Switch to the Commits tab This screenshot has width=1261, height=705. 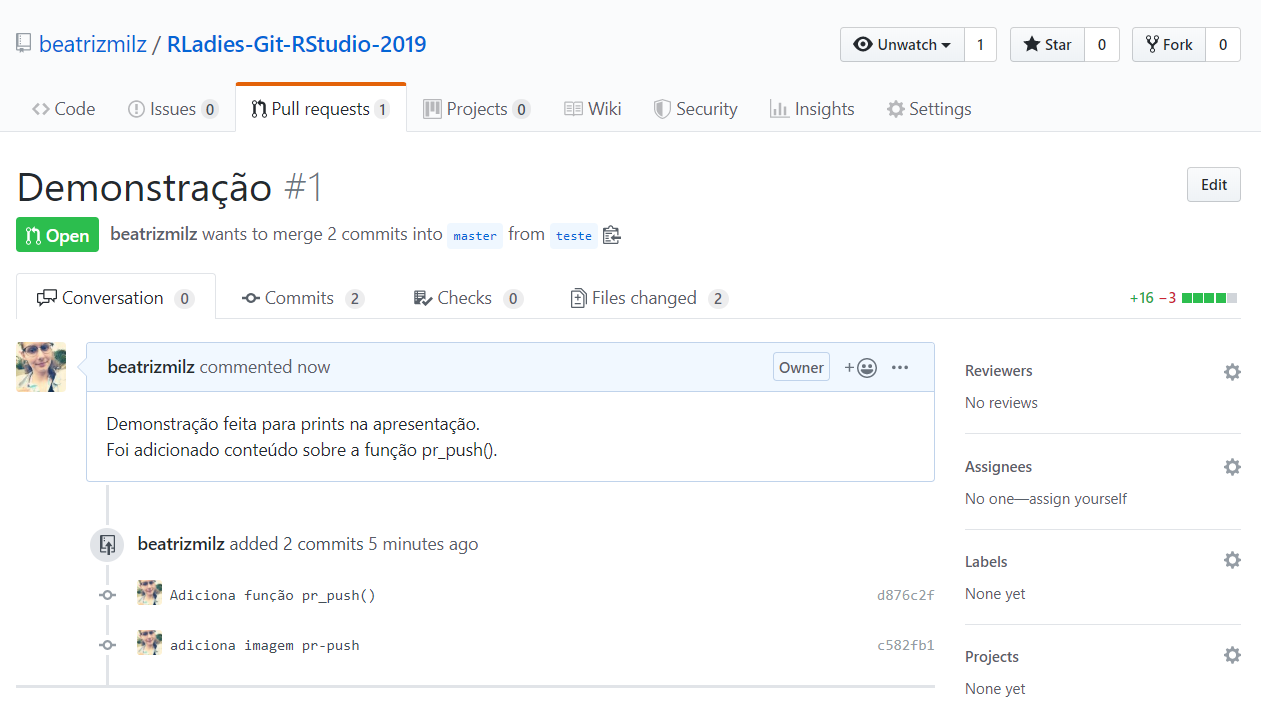click(303, 298)
